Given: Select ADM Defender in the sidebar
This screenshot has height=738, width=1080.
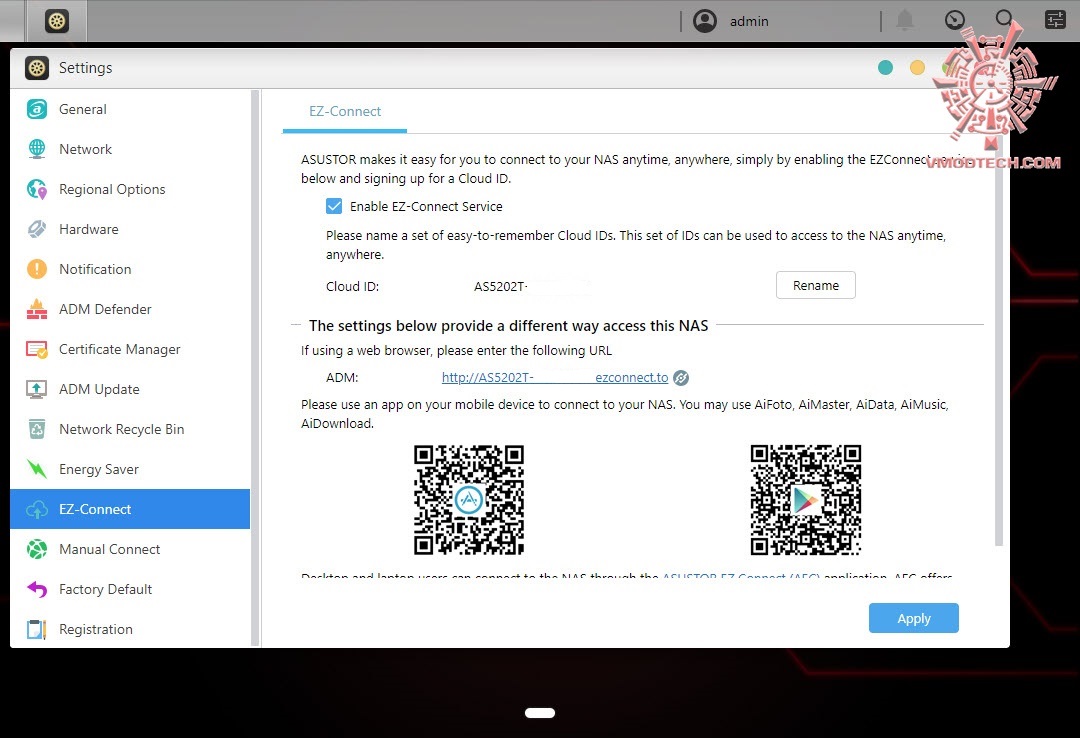Looking at the screenshot, I should pyautogui.click(x=130, y=309).
